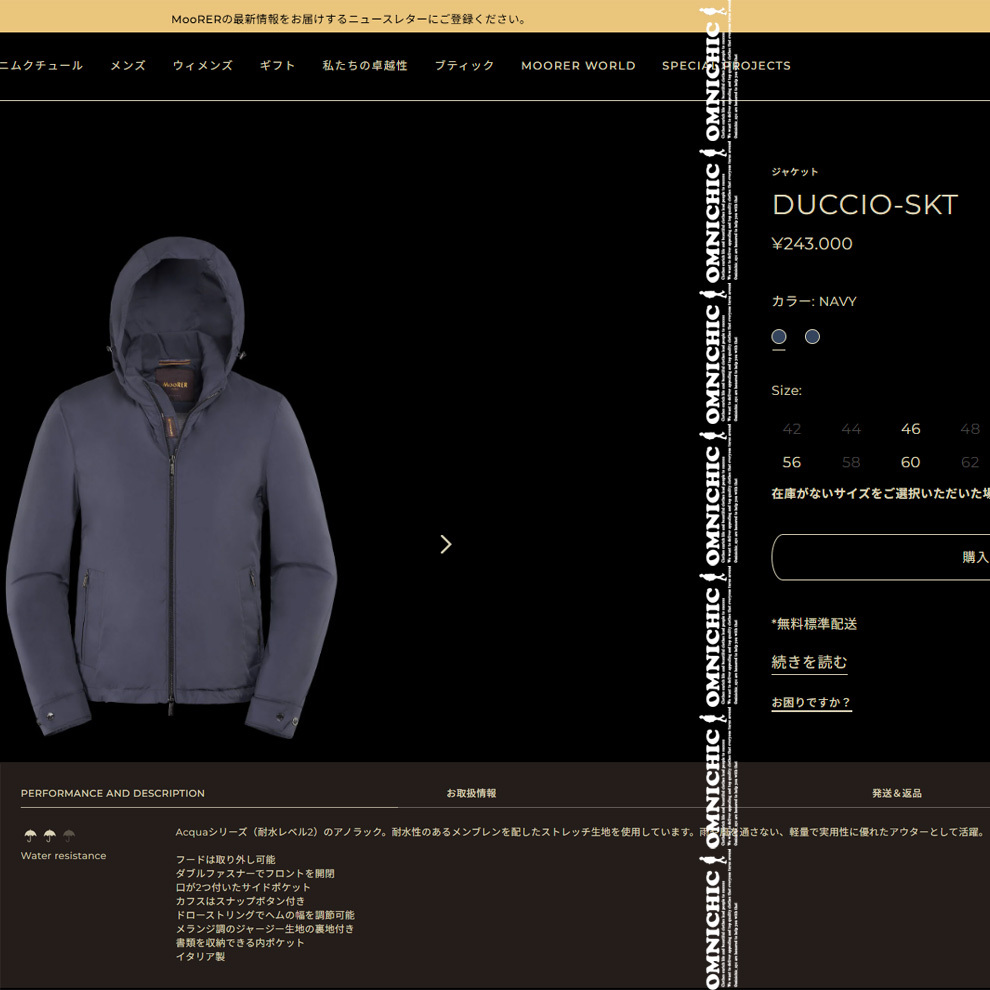Click the newsletter signup banner

[350, 19]
